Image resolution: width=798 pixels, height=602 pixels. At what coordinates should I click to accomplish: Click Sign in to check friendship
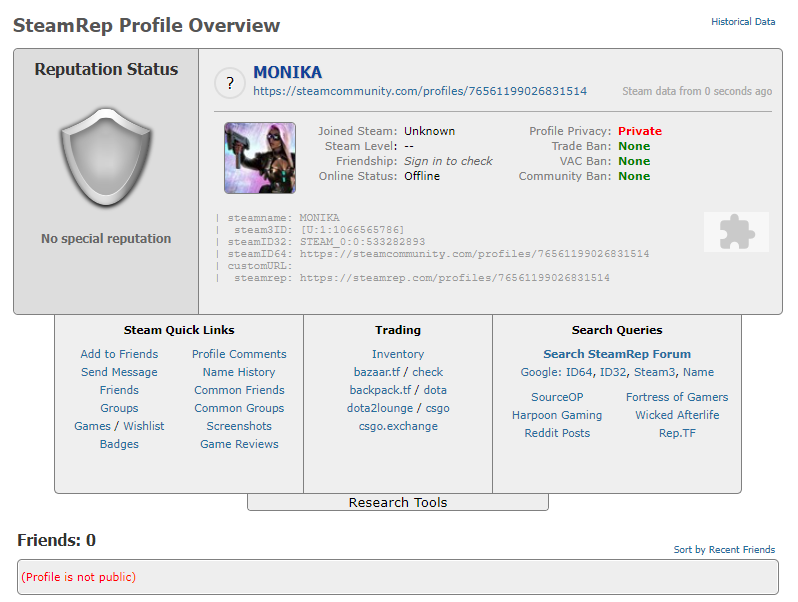point(448,161)
